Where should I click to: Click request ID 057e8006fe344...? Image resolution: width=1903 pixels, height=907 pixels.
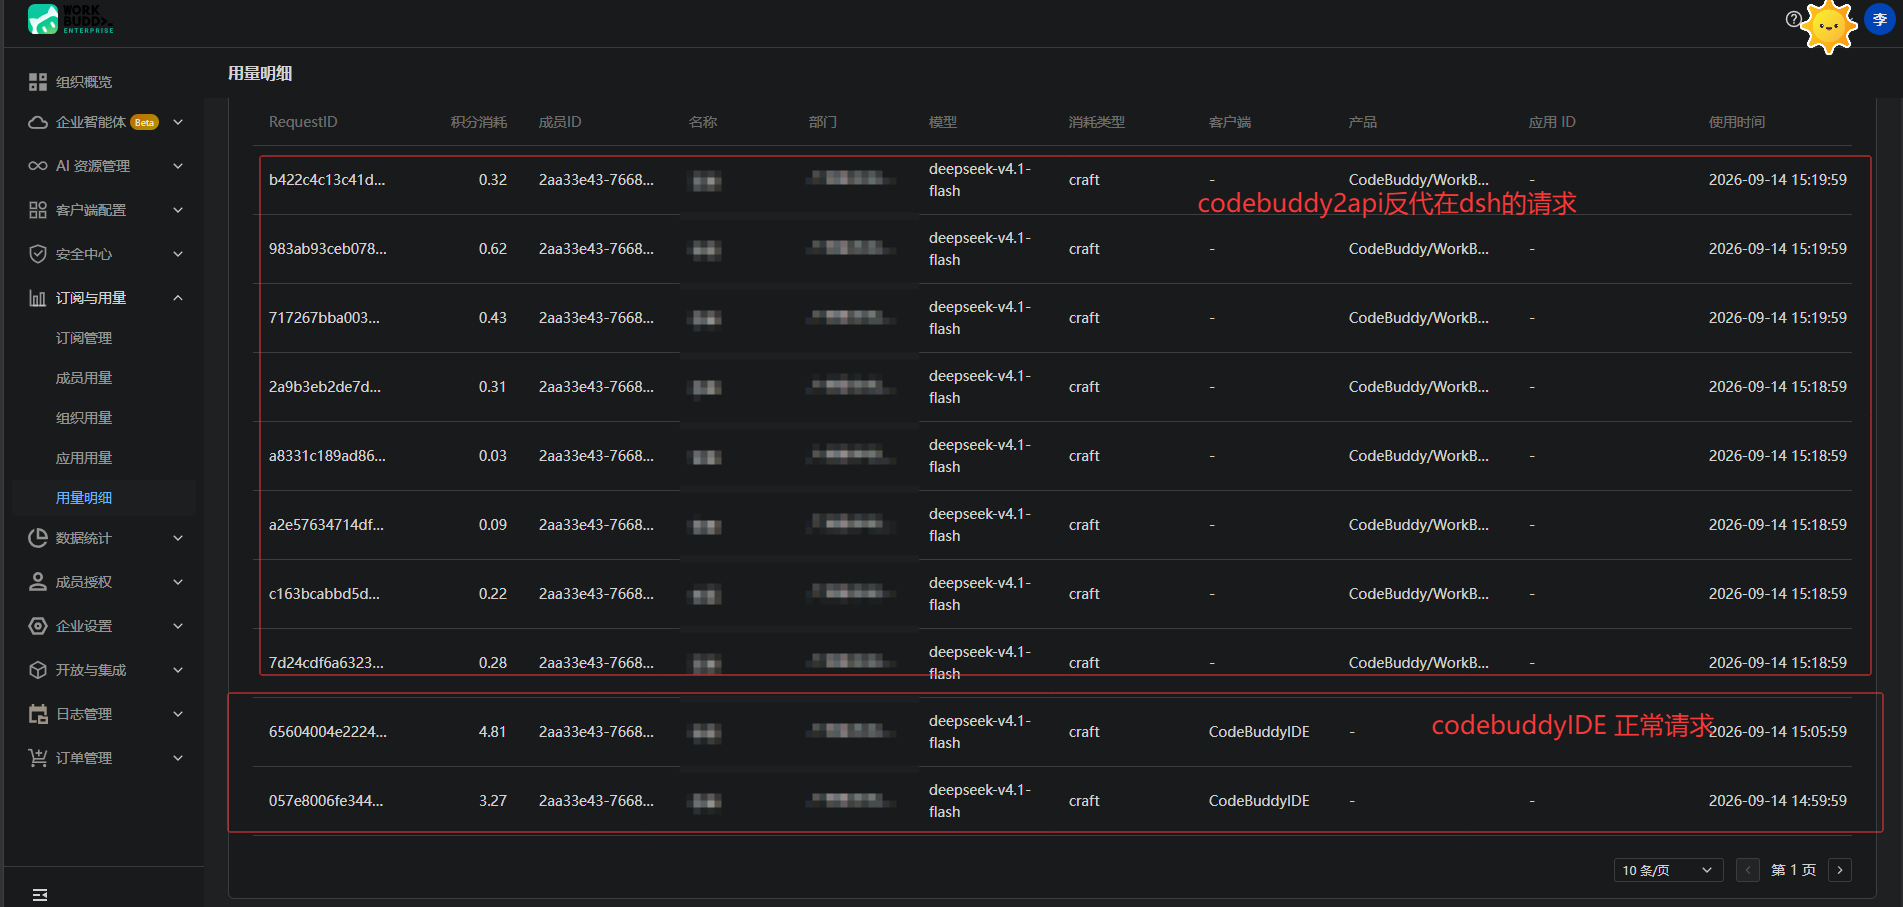coord(326,801)
